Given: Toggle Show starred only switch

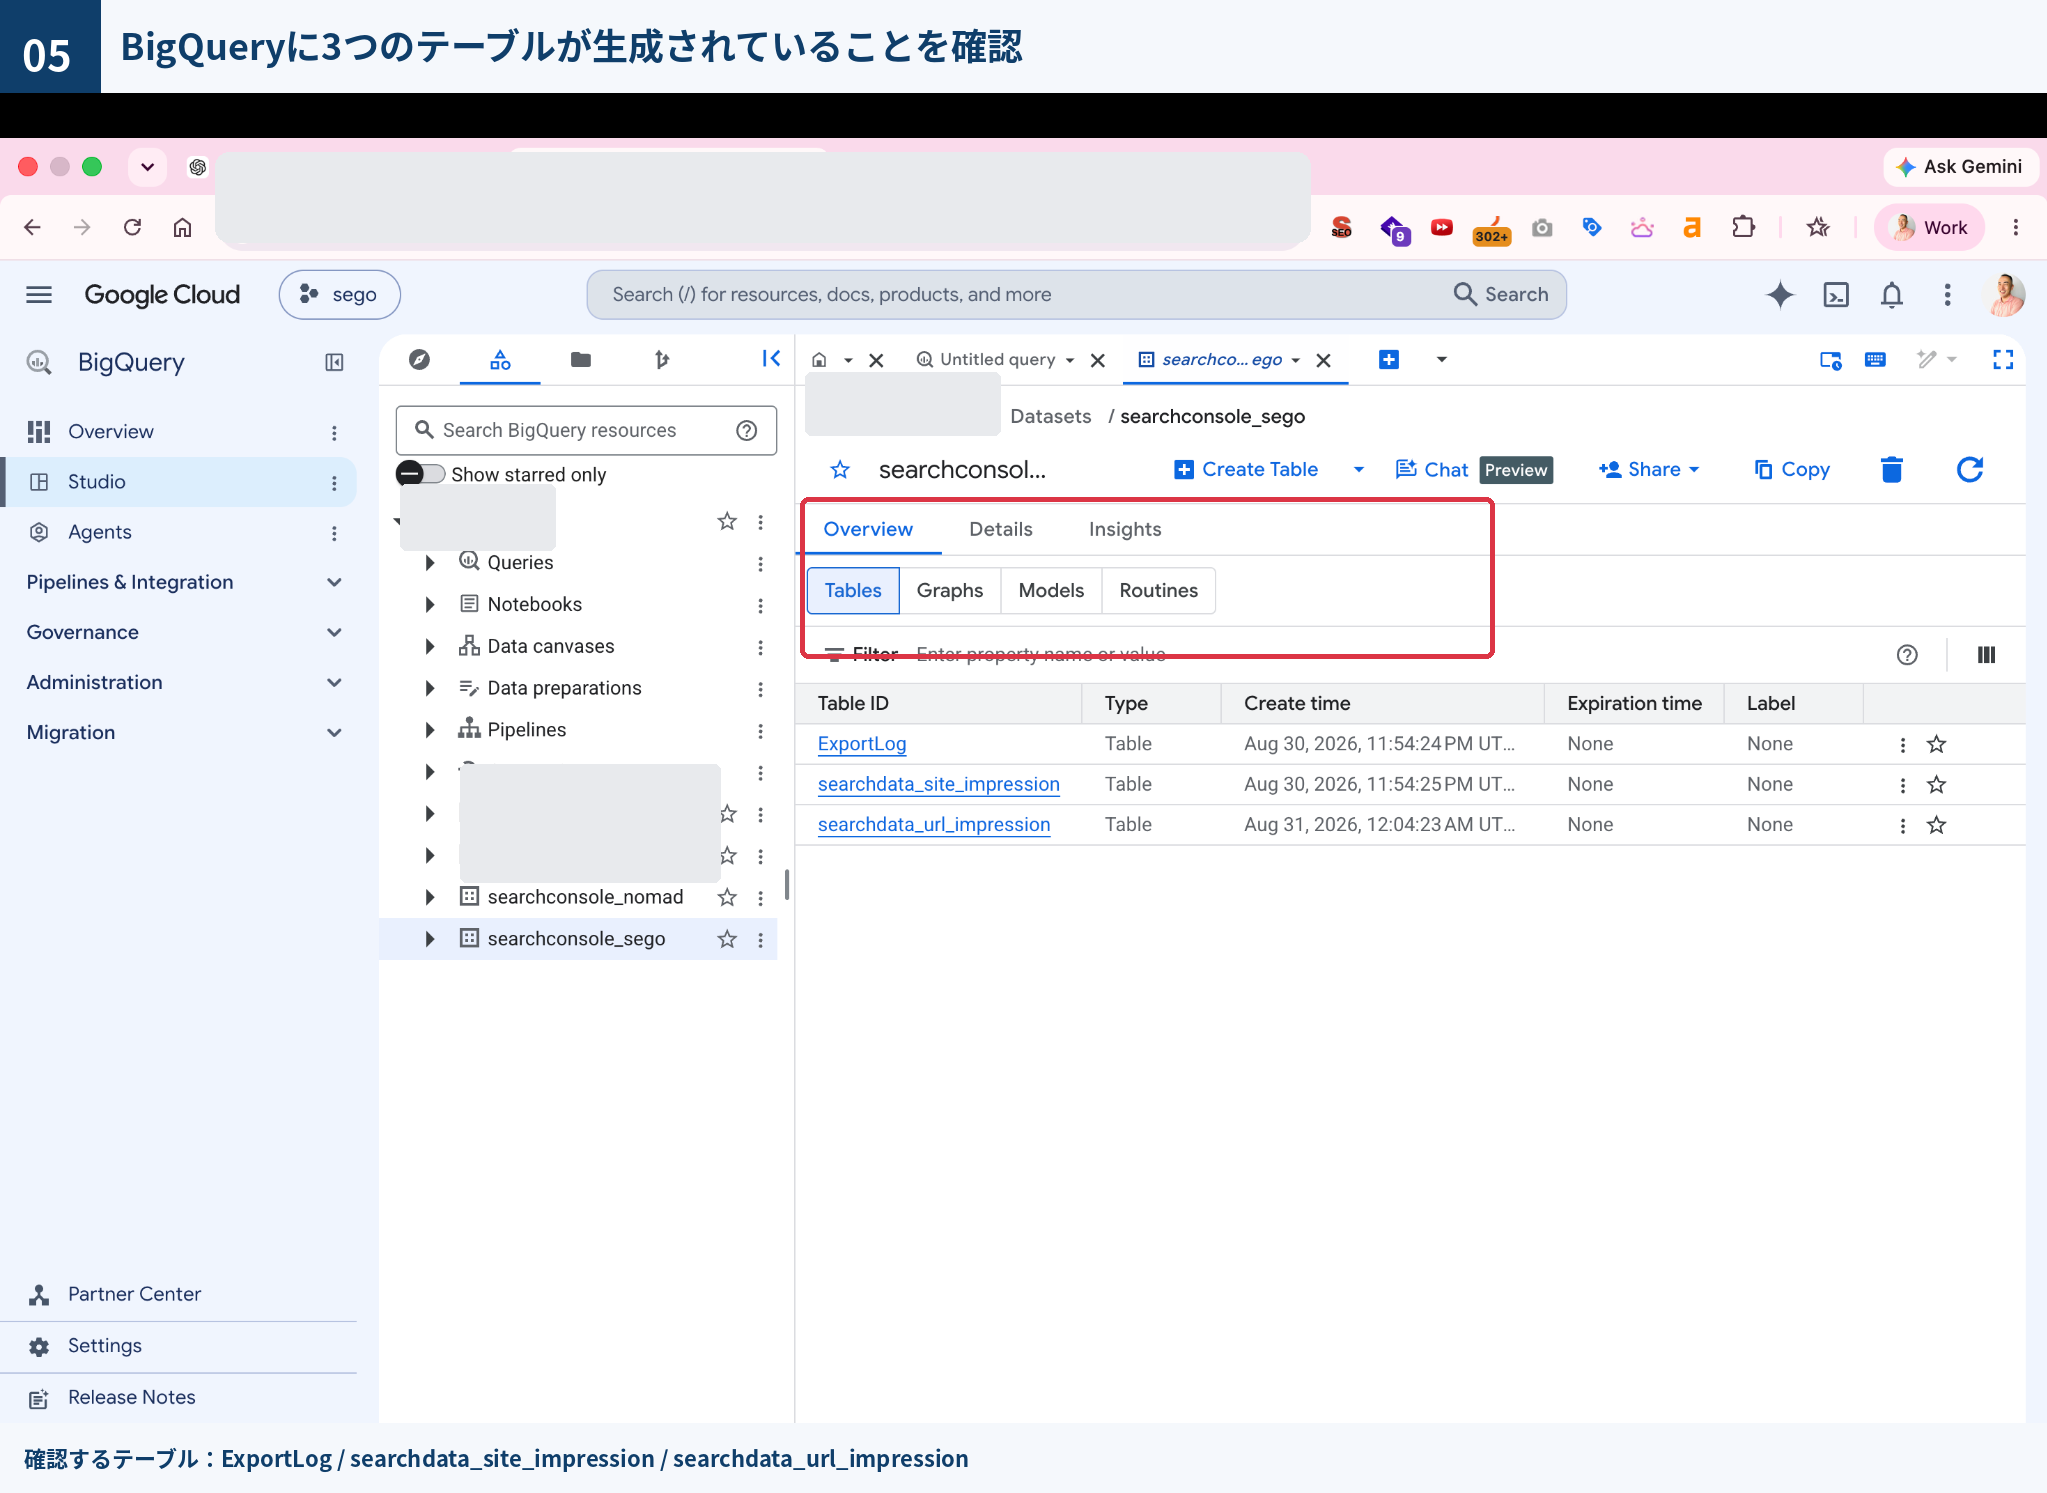Looking at the screenshot, I should 421,473.
